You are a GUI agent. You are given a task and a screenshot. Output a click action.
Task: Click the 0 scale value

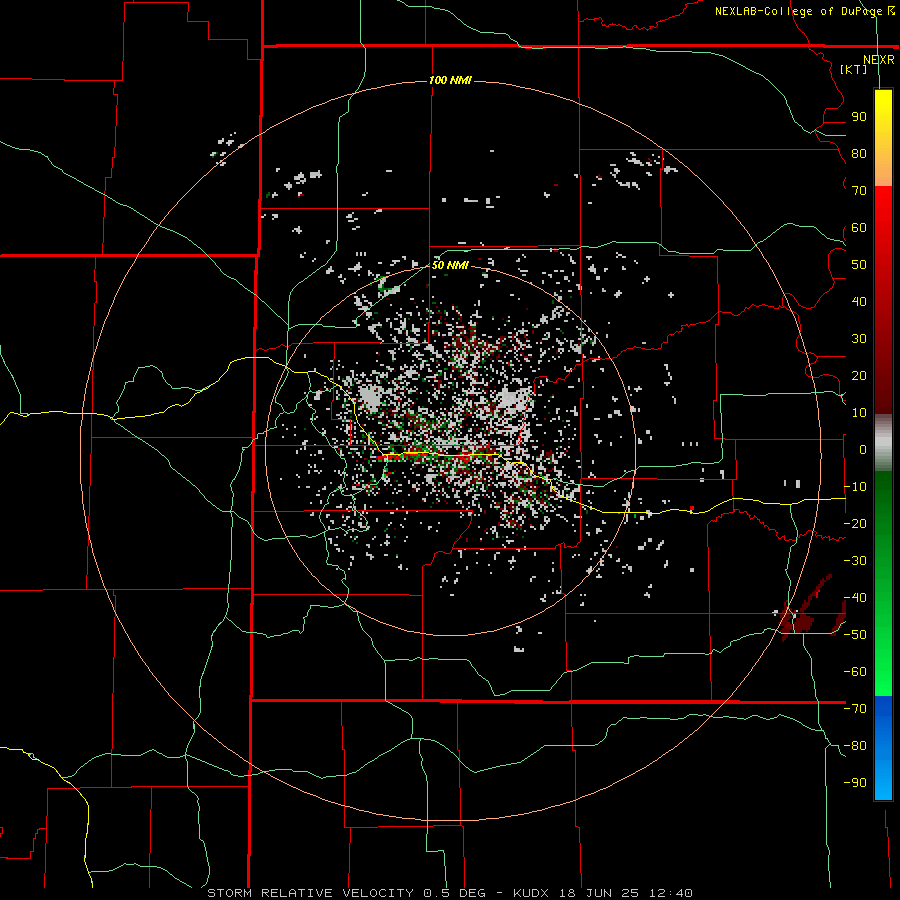click(863, 450)
